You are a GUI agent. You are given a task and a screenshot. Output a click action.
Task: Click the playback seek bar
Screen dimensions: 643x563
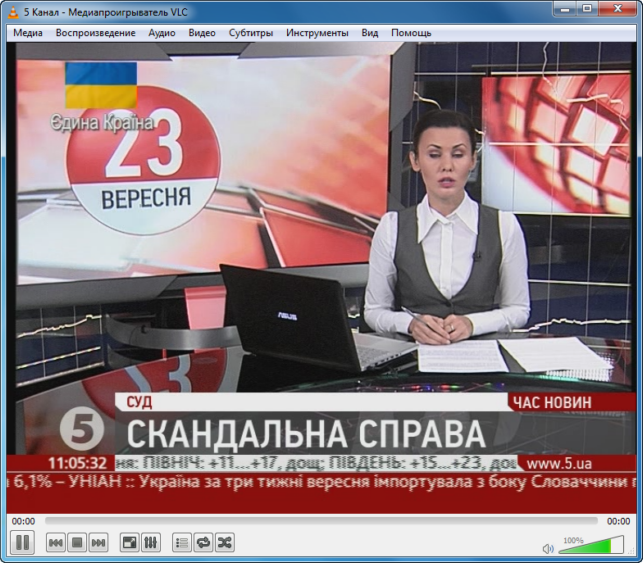[x=321, y=521]
